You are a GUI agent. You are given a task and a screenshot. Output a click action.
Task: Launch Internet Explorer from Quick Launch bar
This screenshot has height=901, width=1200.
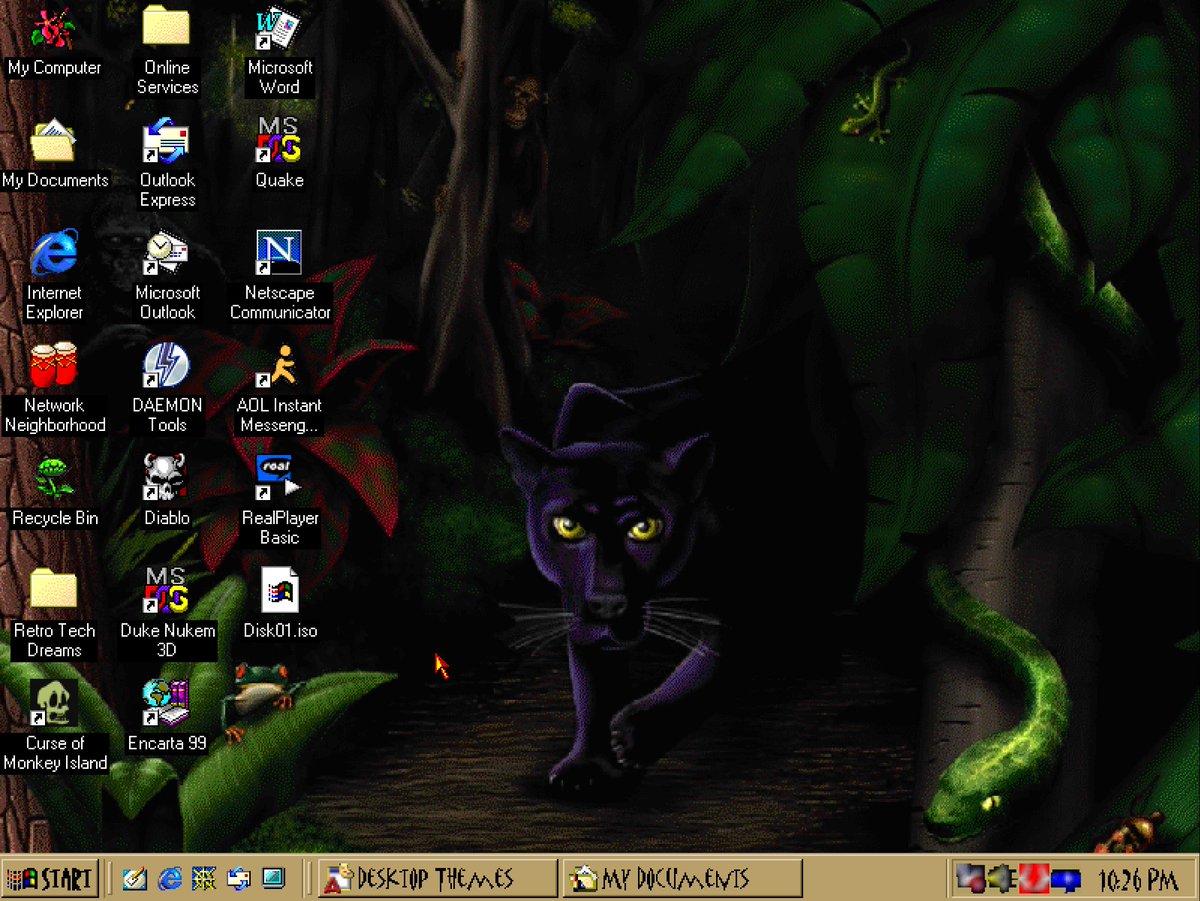[171, 879]
